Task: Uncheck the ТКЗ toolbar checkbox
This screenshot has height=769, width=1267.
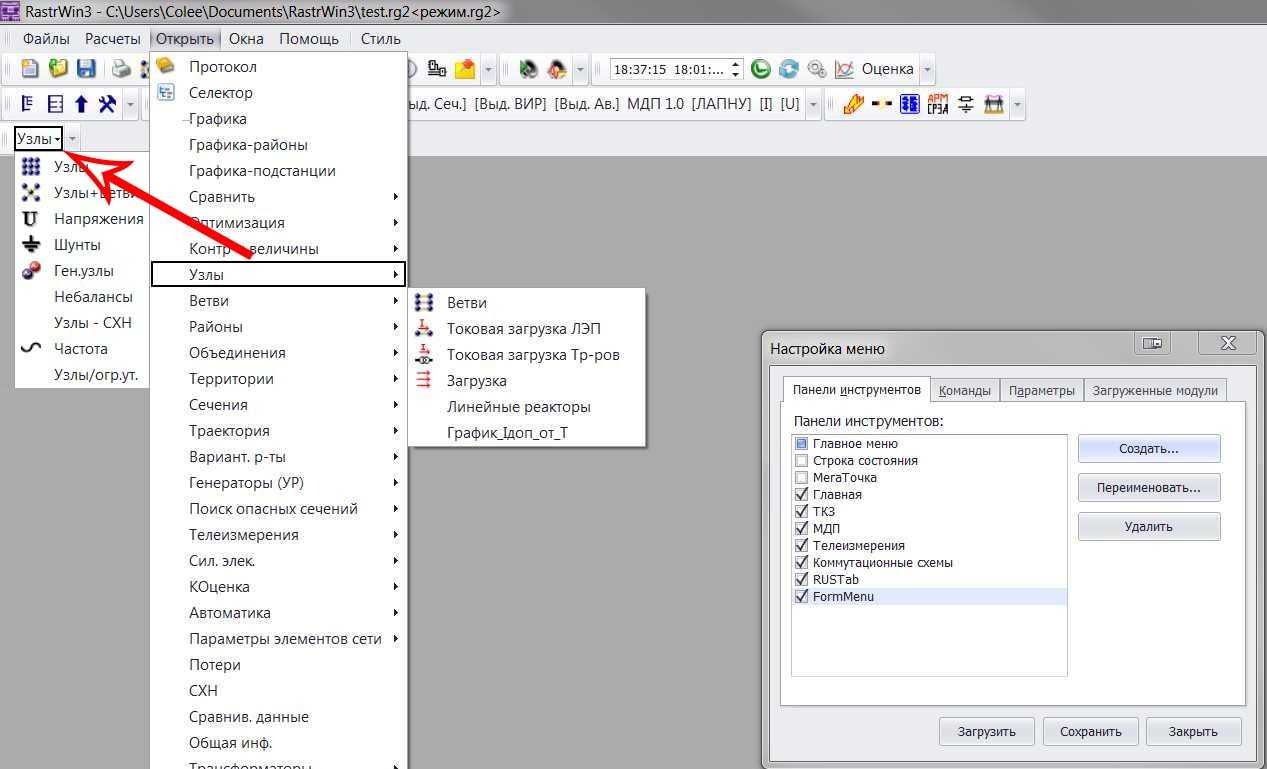Action: (801, 512)
